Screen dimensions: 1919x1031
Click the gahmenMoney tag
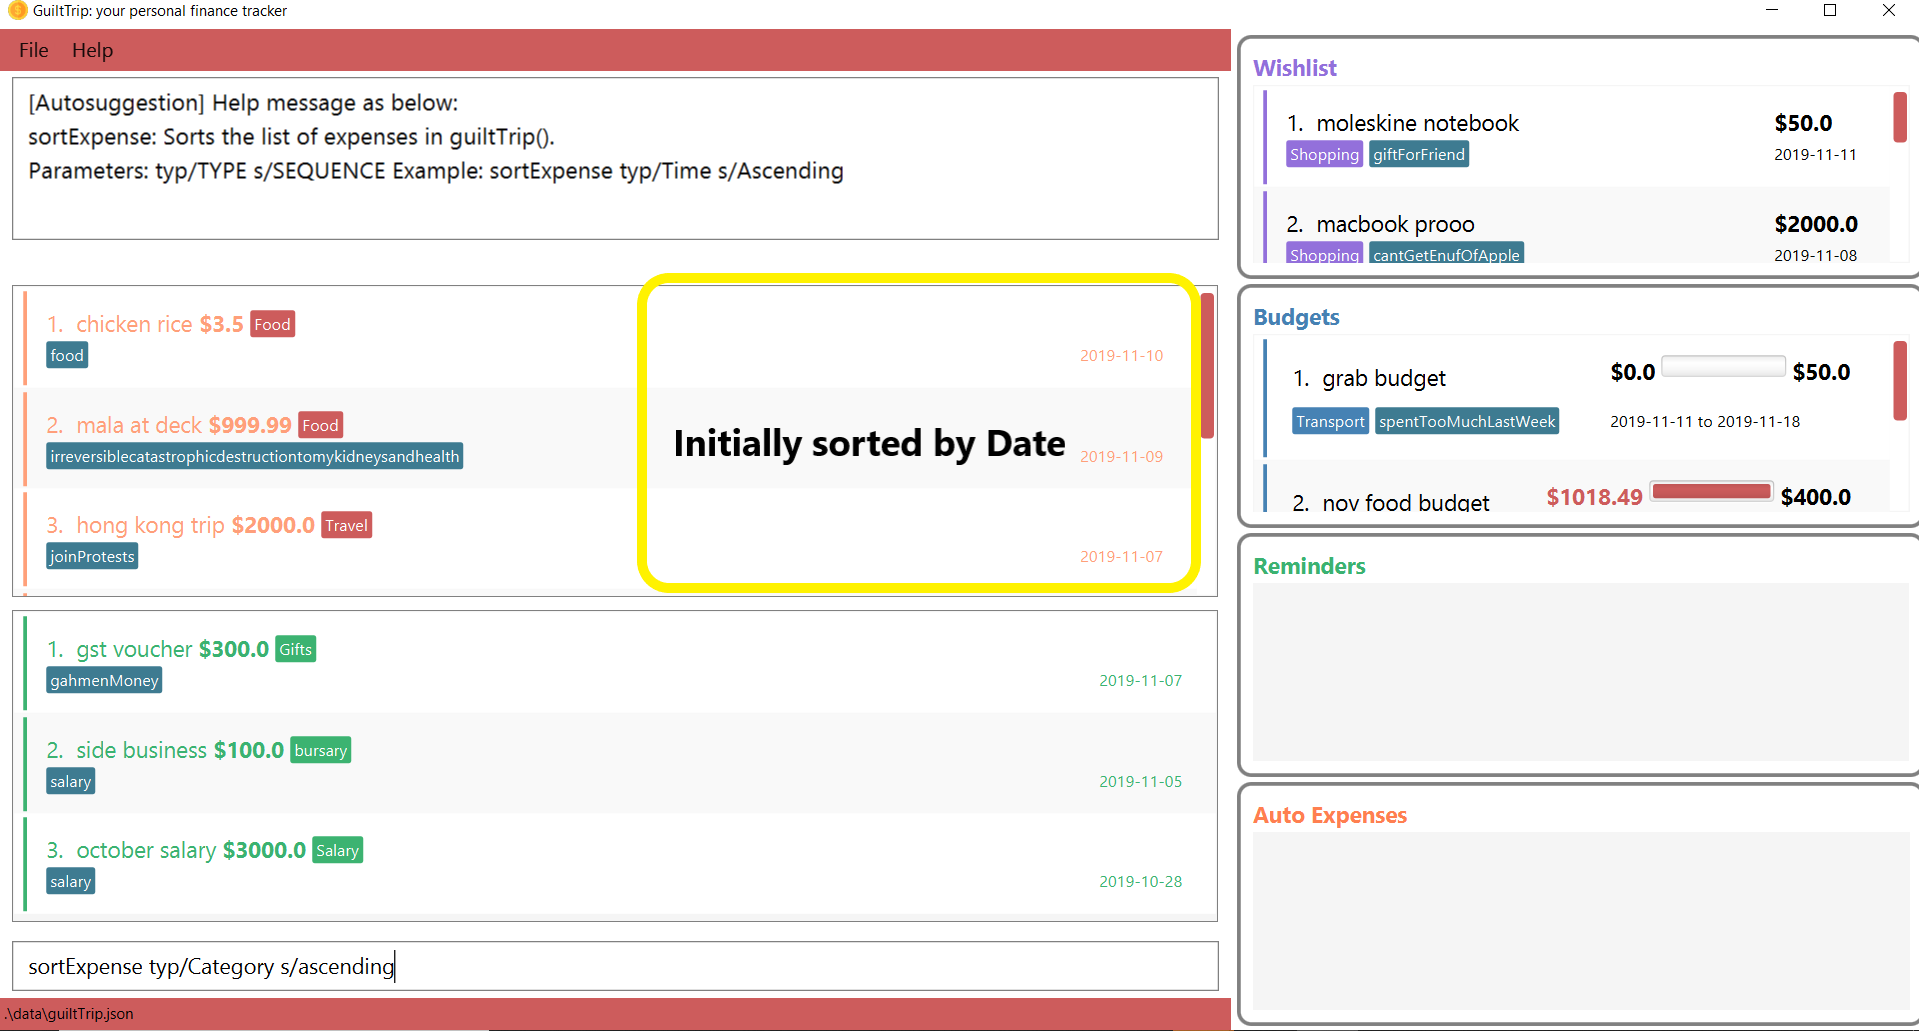tap(104, 680)
